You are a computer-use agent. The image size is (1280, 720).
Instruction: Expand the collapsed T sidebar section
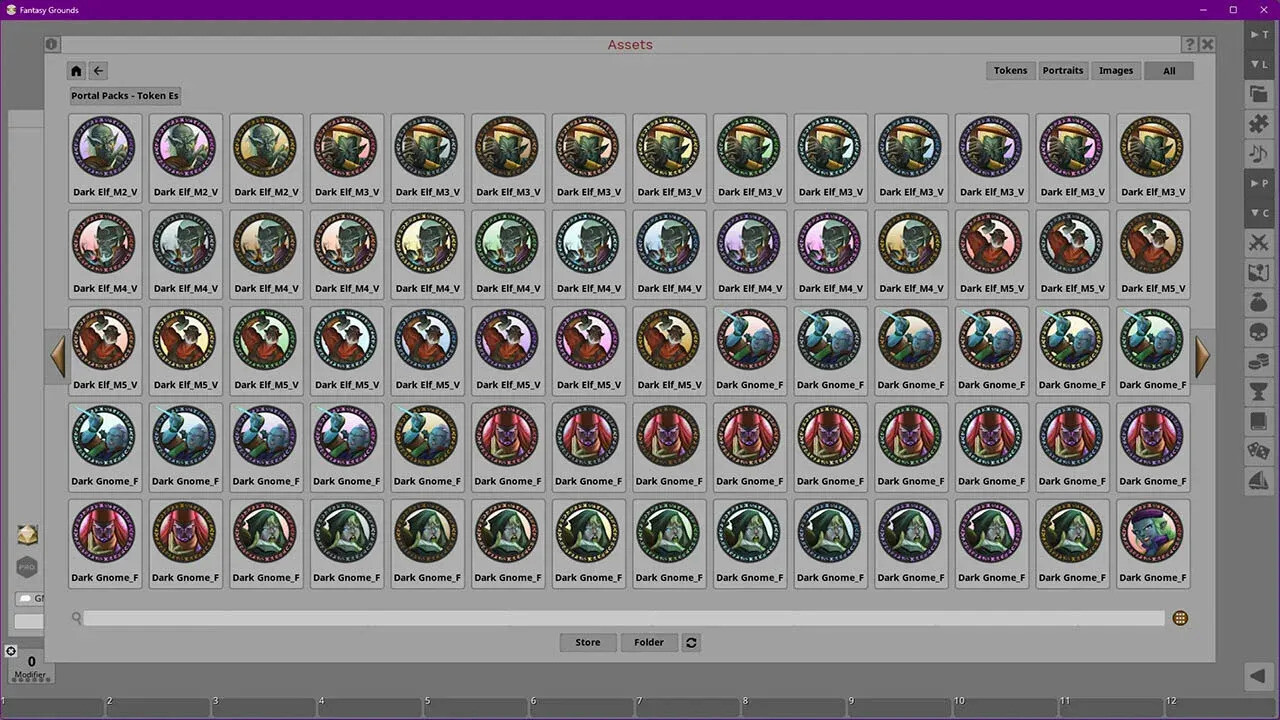tap(1258, 34)
